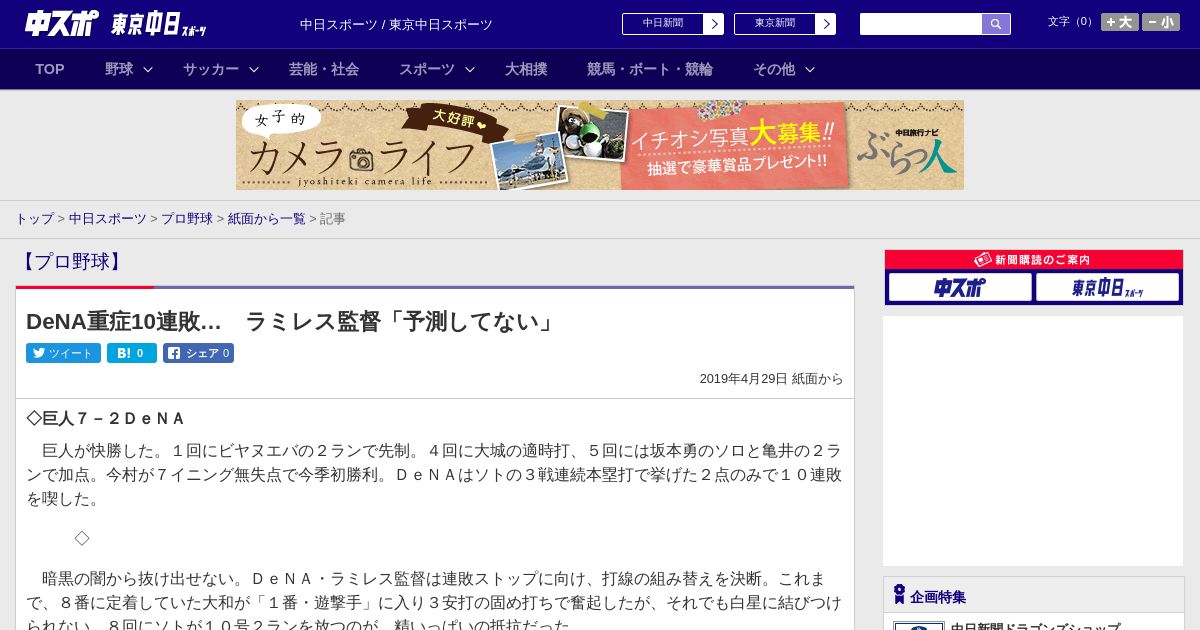Open サッカー navigation menu
The image size is (1200, 630).
coord(211,69)
